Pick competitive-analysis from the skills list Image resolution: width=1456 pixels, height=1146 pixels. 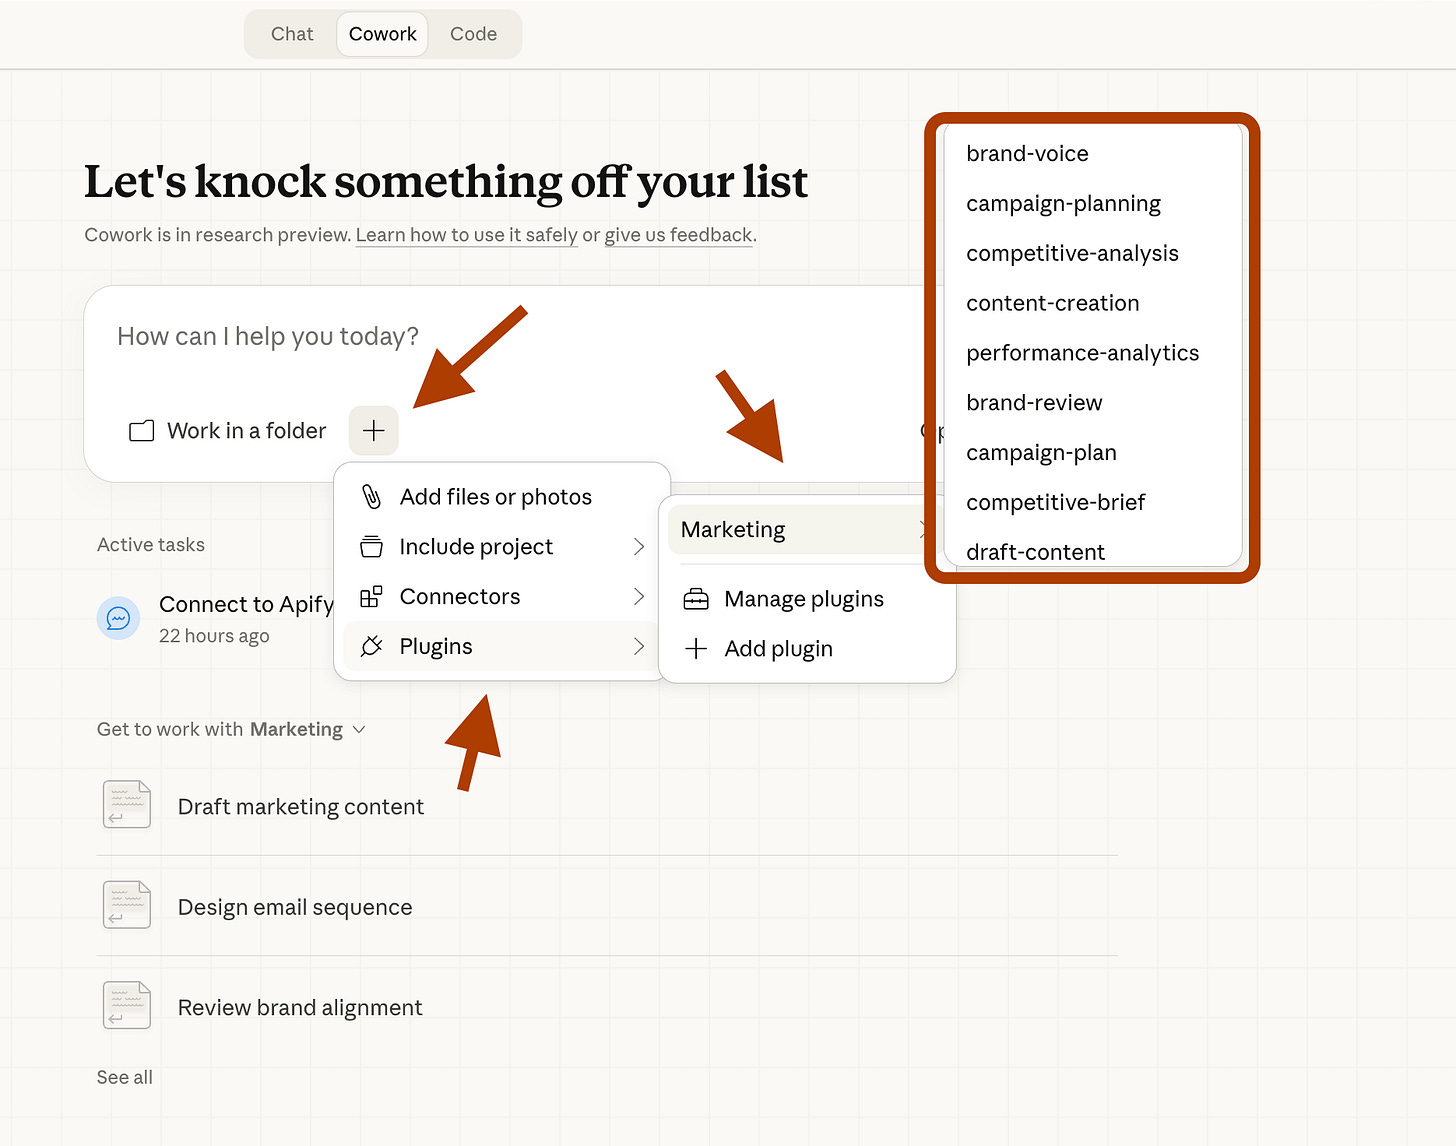1072,254
